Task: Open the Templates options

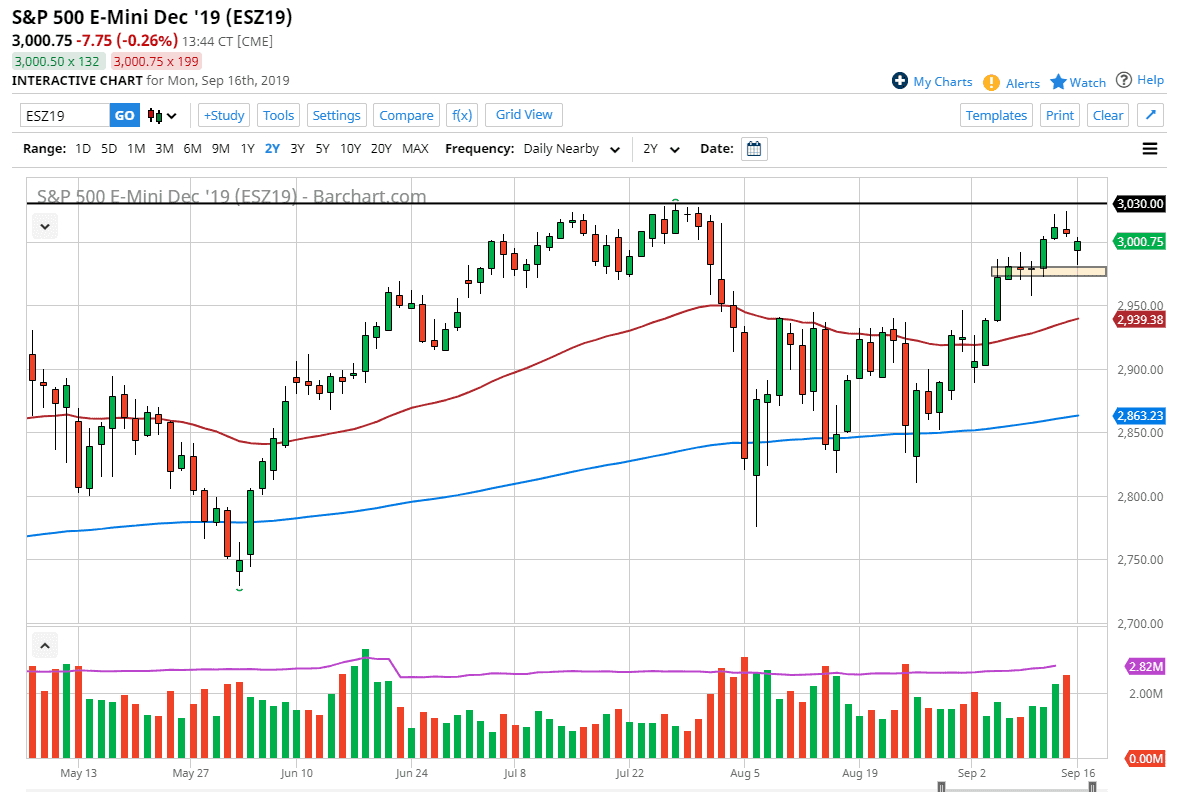Action: pos(996,115)
